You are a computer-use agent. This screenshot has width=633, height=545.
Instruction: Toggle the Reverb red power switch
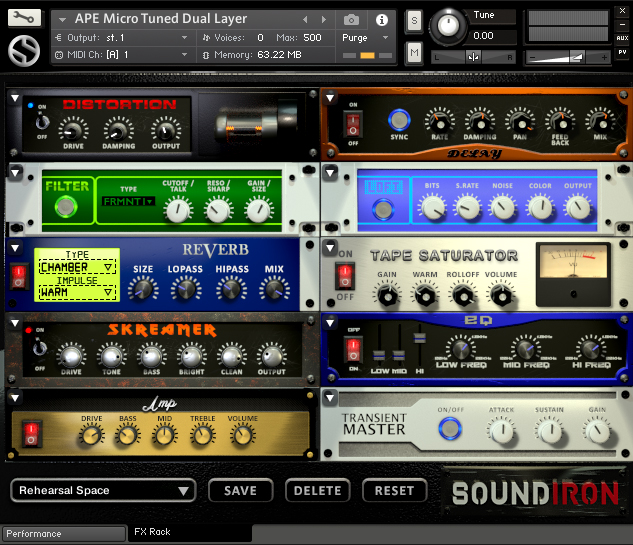tap(19, 277)
